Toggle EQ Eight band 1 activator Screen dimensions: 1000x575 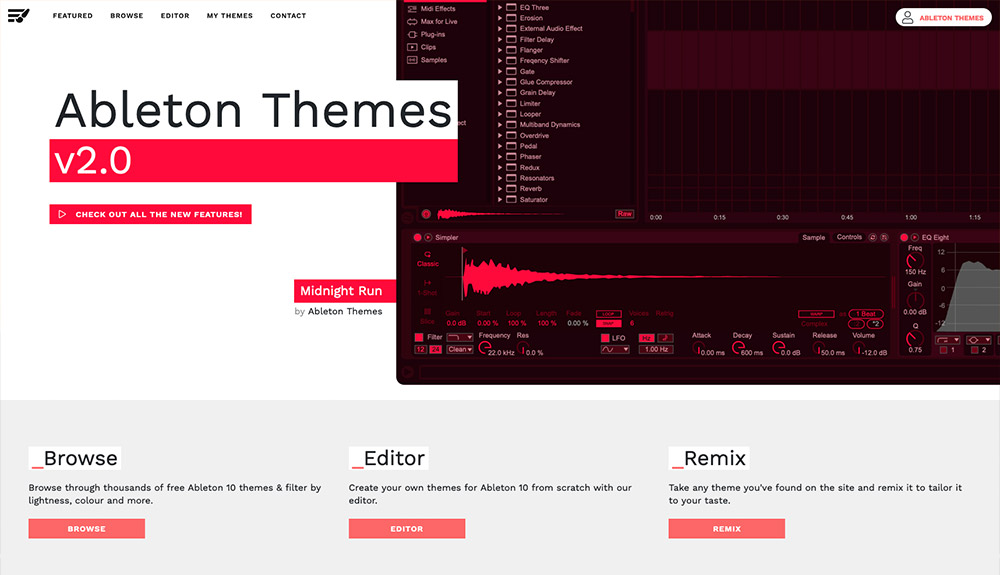pos(943,350)
